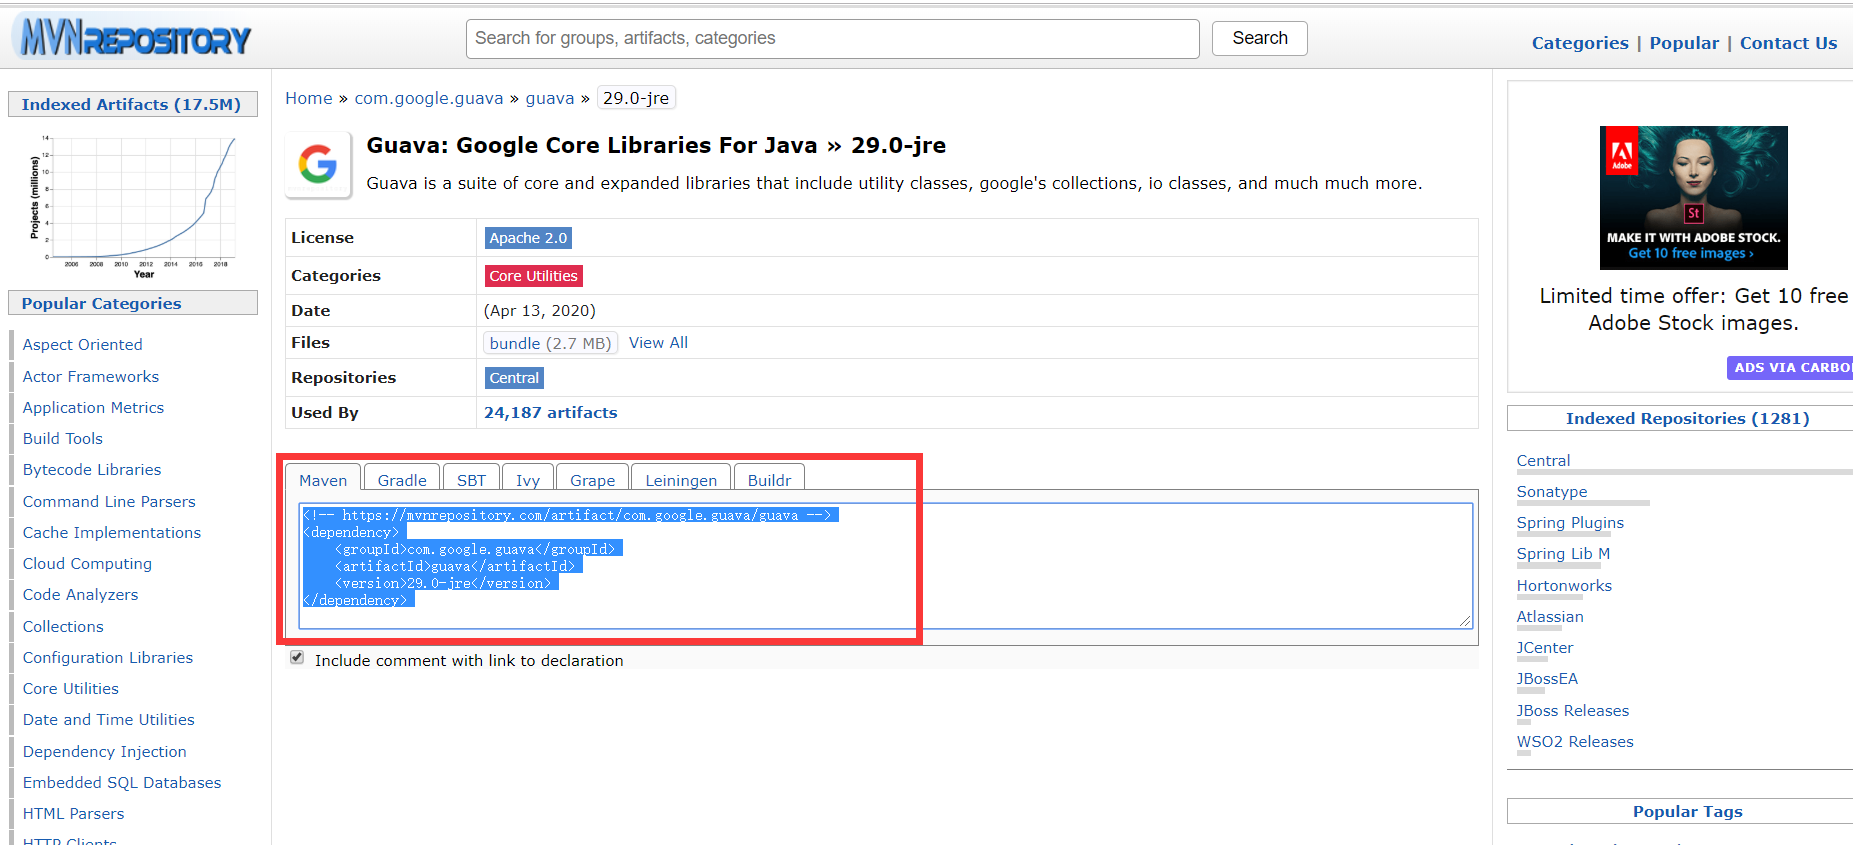Open the 24,187 artifacts usage link

[550, 413]
